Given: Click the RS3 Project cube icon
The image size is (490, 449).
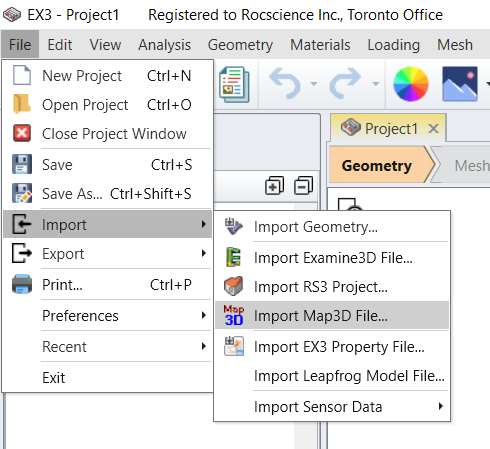Looking at the screenshot, I should (x=234, y=286).
